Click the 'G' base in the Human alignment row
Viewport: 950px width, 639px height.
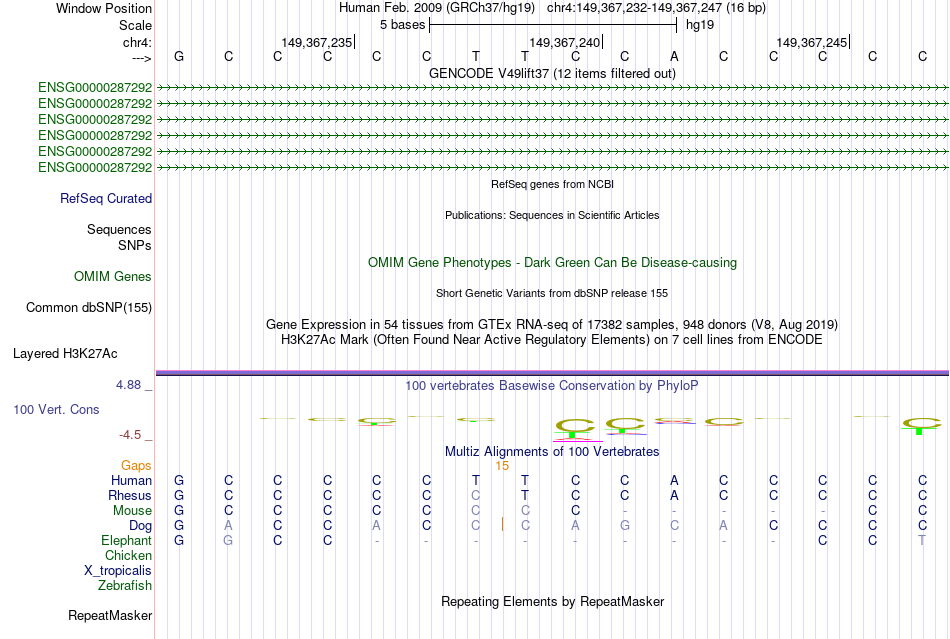pyautogui.click(x=179, y=480)
